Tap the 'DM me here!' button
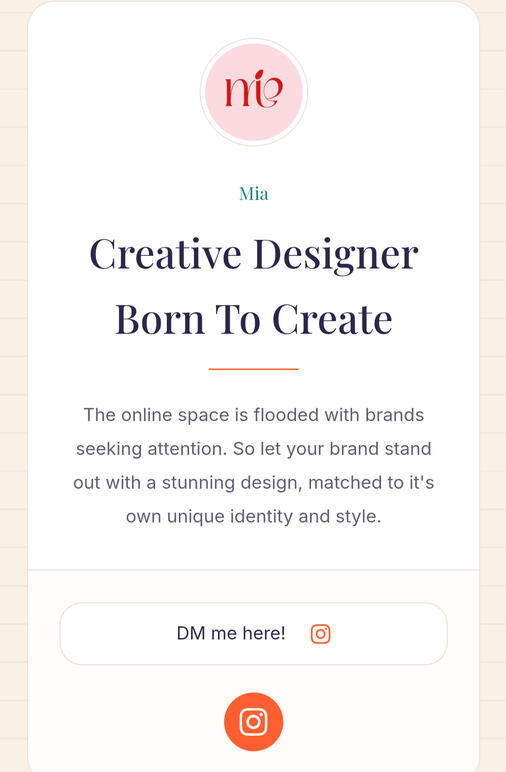 pyautogui.click(x=253, y=634)
